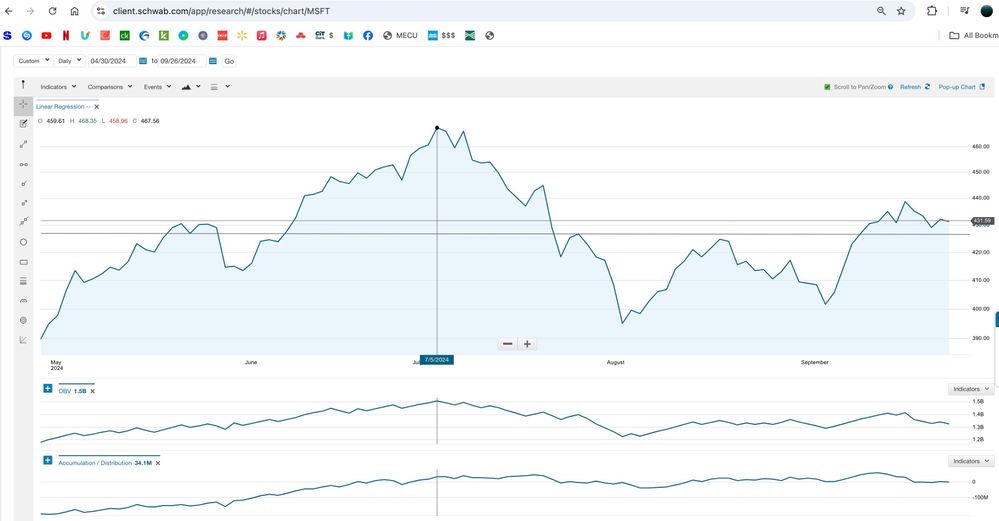This screenshot has width=999, height=521.
Task: Expand Accumulation / Distribution plus button
Action: click(48, 460)
